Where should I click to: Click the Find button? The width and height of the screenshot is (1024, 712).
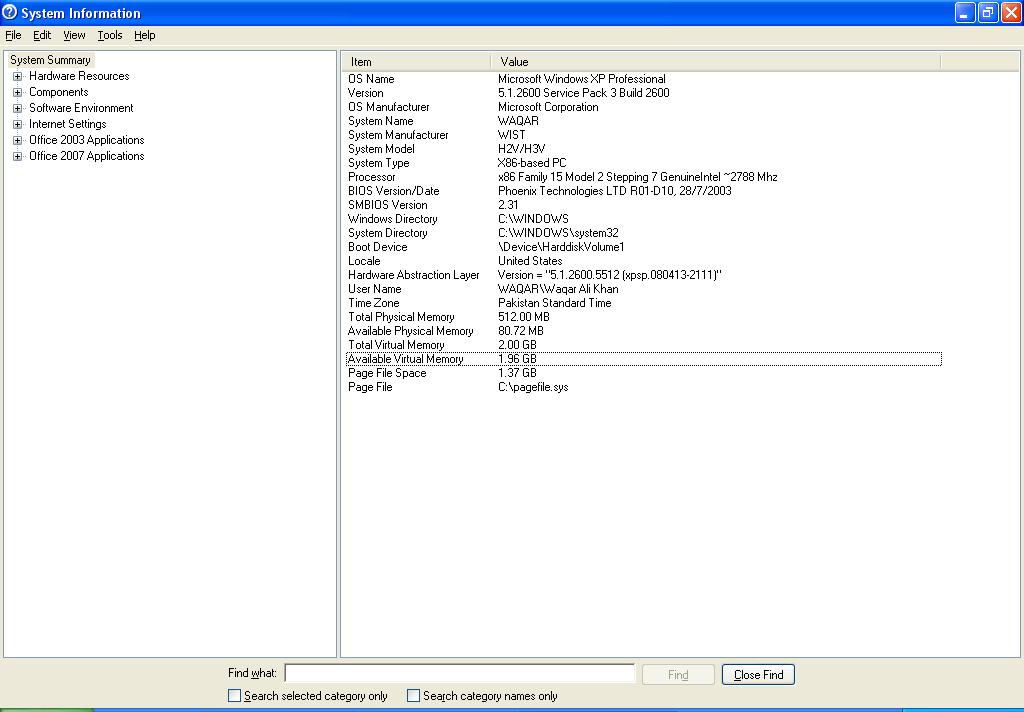coord(677,674)
